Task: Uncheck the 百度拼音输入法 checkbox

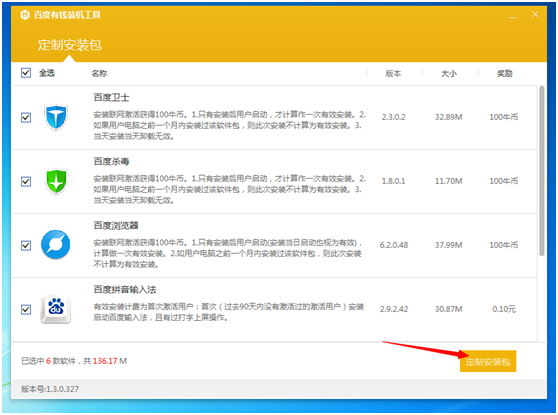Action: (x=26, y=310)
